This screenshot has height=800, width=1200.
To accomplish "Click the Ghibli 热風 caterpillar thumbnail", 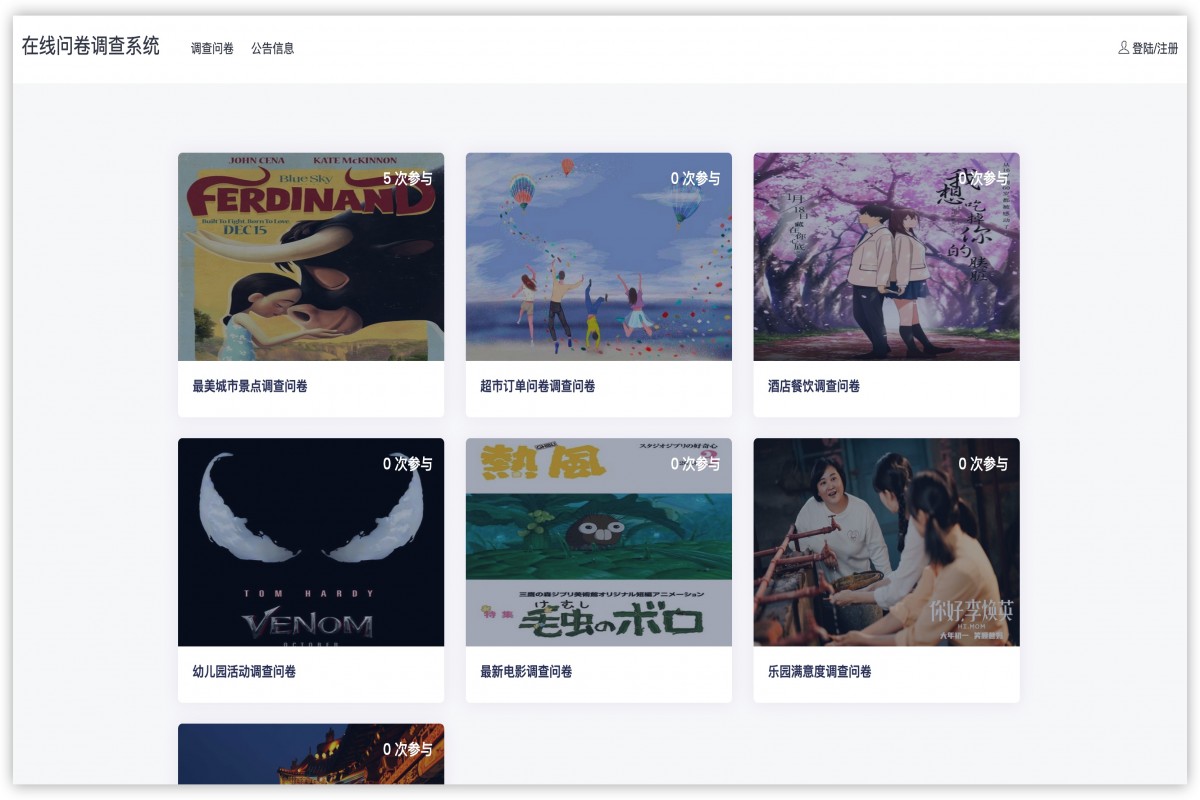I will click(597, 541).
